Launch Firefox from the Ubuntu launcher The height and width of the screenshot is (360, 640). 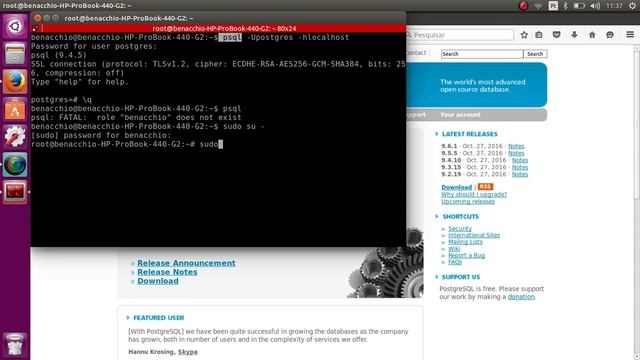click(x=15, y=81)
